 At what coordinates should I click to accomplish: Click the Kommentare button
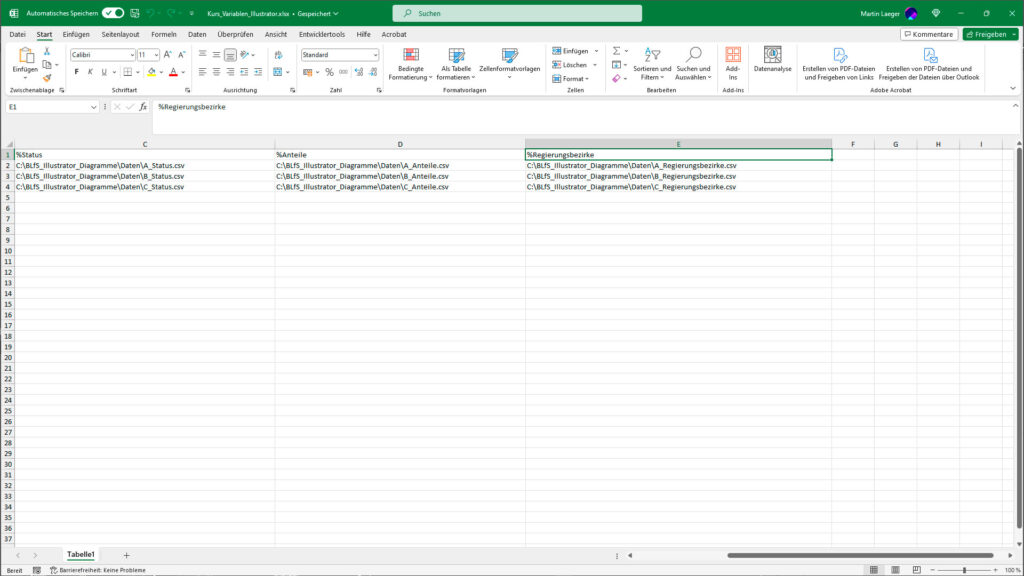pyautogui.click(x=929, y=34)
